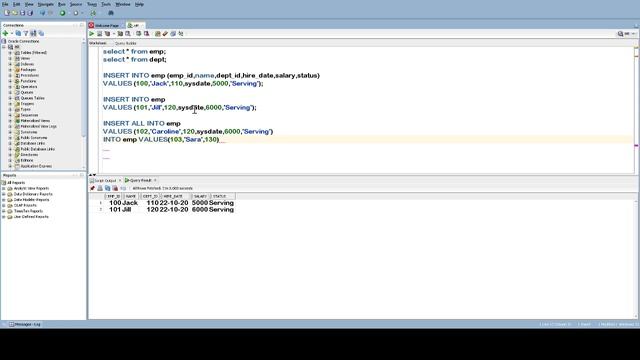This screenshot has height=360, width=640.
Task: Click the pin icon in Query Result toolbar
Action: click(x=92, y=188)
